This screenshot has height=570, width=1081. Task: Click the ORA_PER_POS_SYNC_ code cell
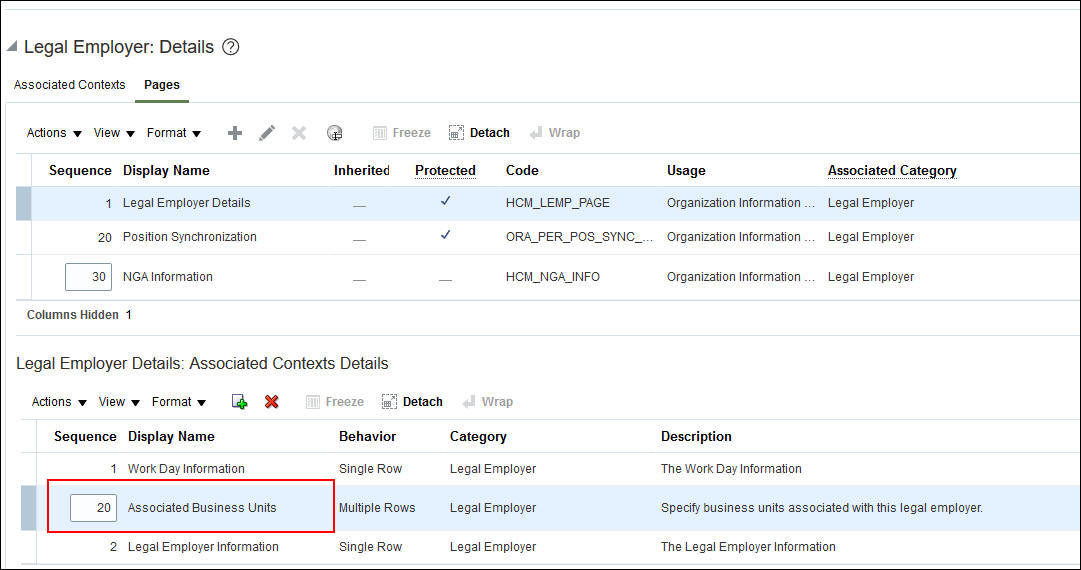(579, 236)
